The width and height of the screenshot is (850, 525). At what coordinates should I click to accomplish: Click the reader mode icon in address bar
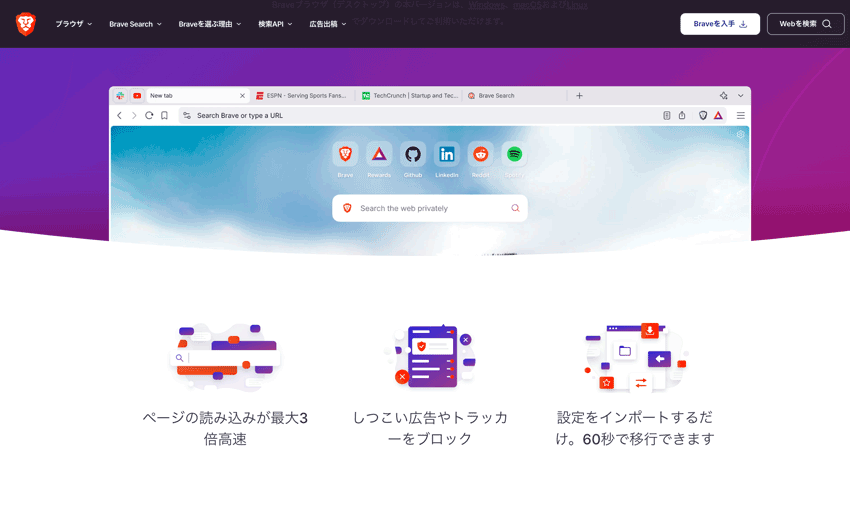pos(667,116)
